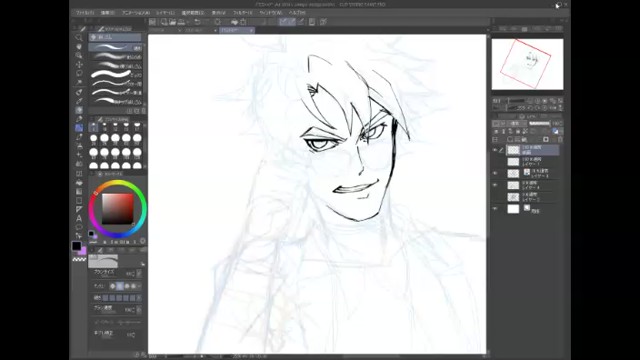Open the File menu
The width and height of the screenshot is (640, 360).
click(x=85, y=13)
